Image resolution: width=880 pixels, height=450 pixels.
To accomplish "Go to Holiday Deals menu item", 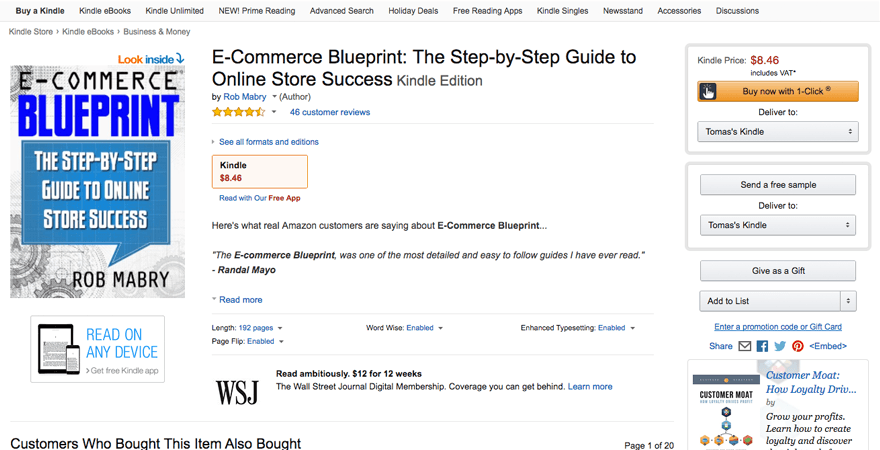I will [413, 11].
